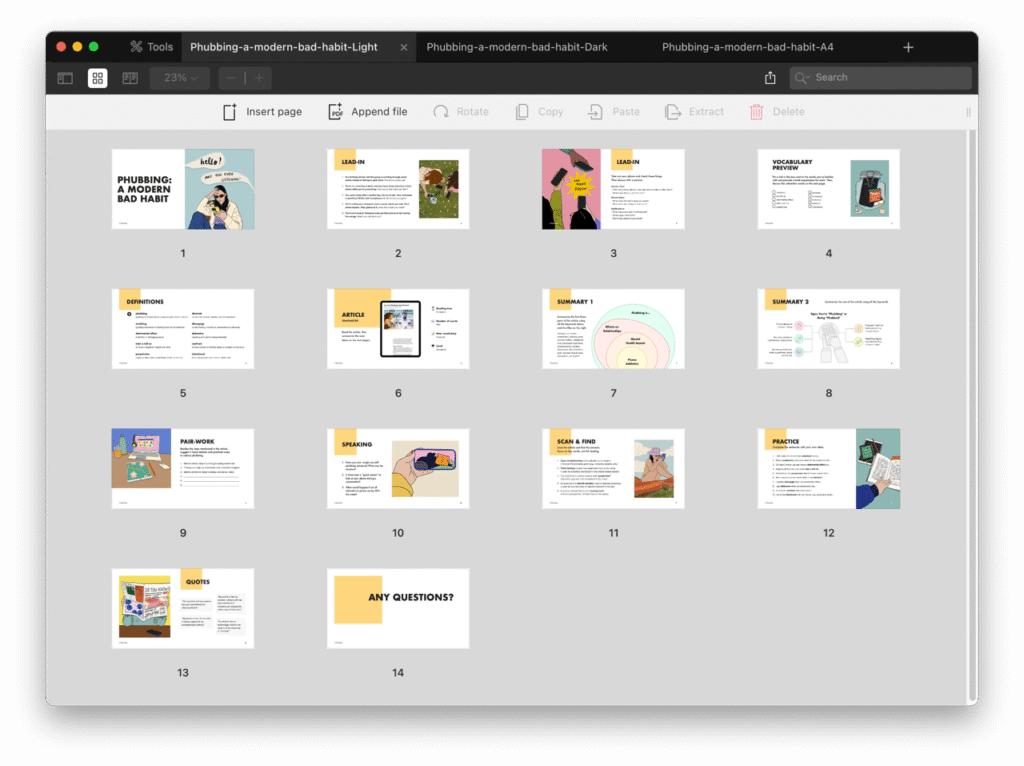Switch to two-page reading view

(130, 78)
